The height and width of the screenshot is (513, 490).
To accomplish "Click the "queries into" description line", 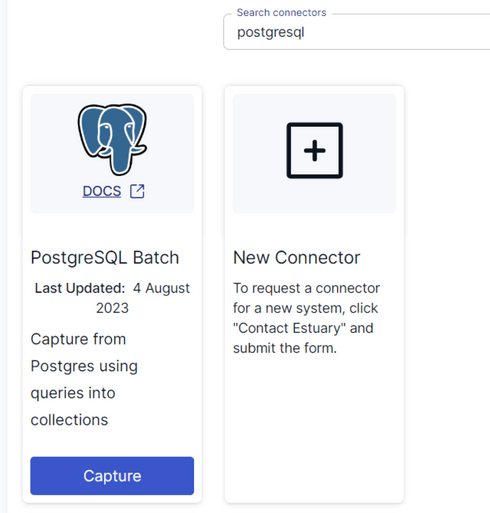I will (x=73, y=393).
